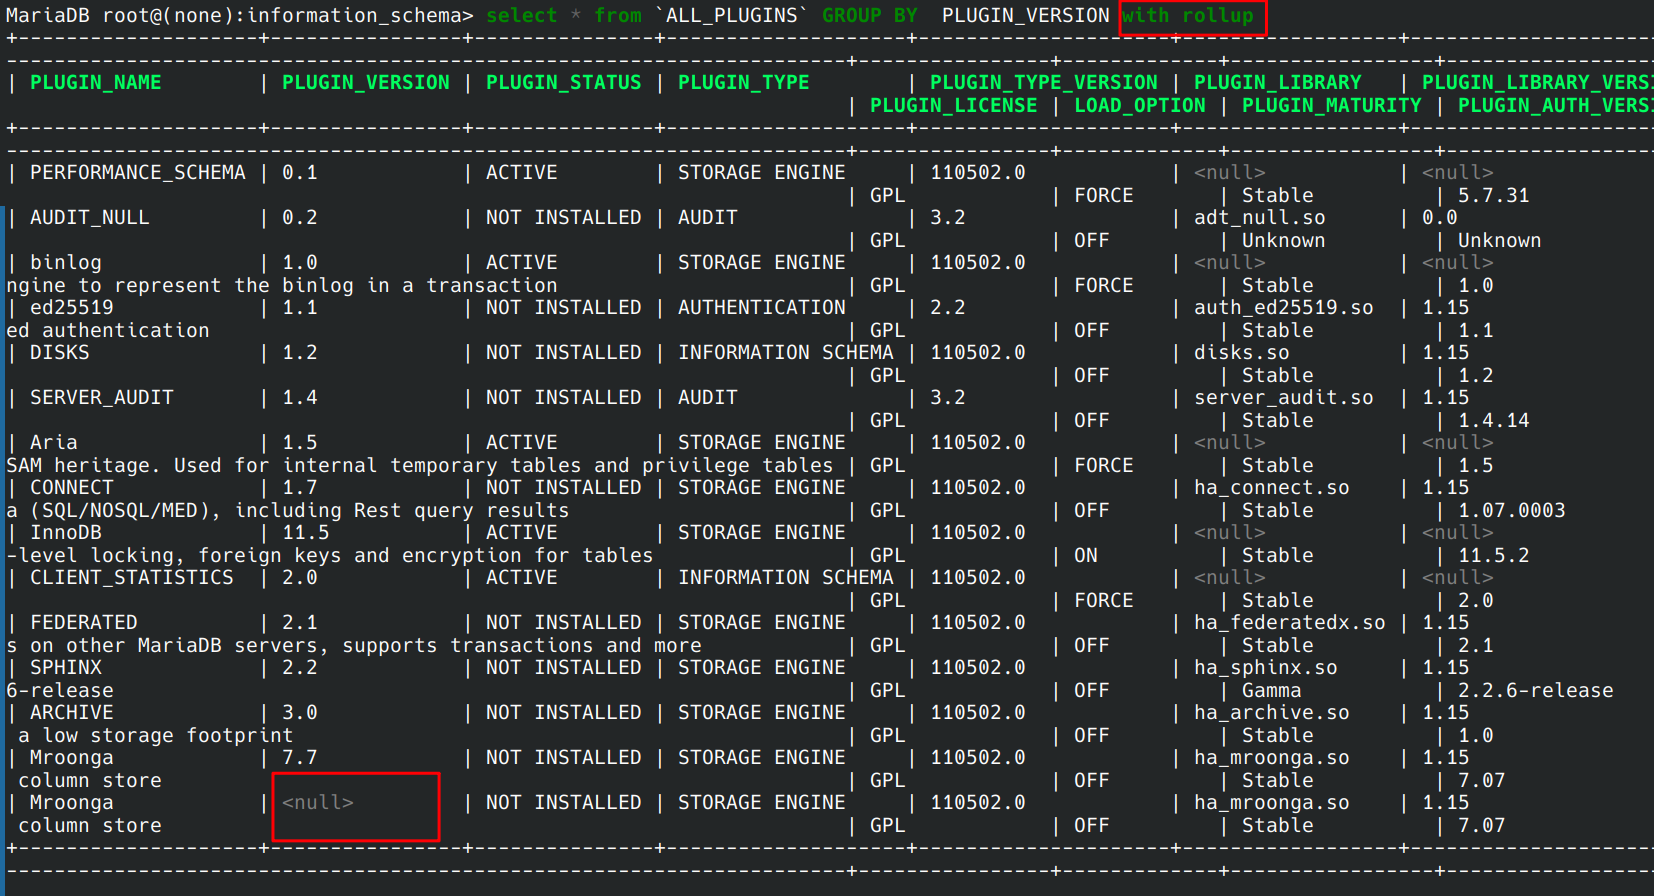The image size is (1654, 896).
Task: Select the CLIENT_STATISTICS plugin name
Action: [x=132, y=578]
